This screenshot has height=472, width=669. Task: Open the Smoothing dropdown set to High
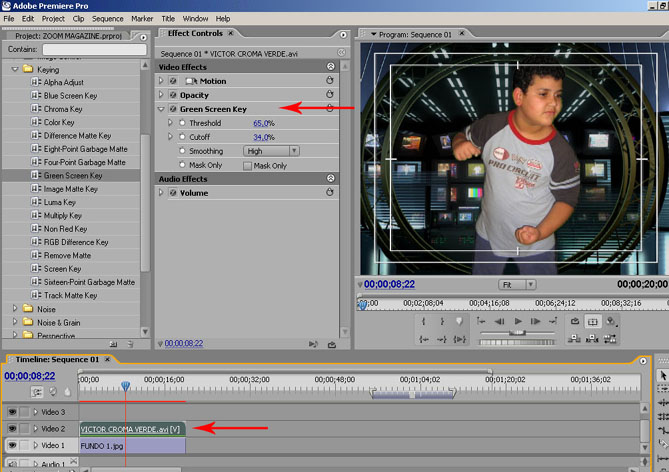point(267,151)
